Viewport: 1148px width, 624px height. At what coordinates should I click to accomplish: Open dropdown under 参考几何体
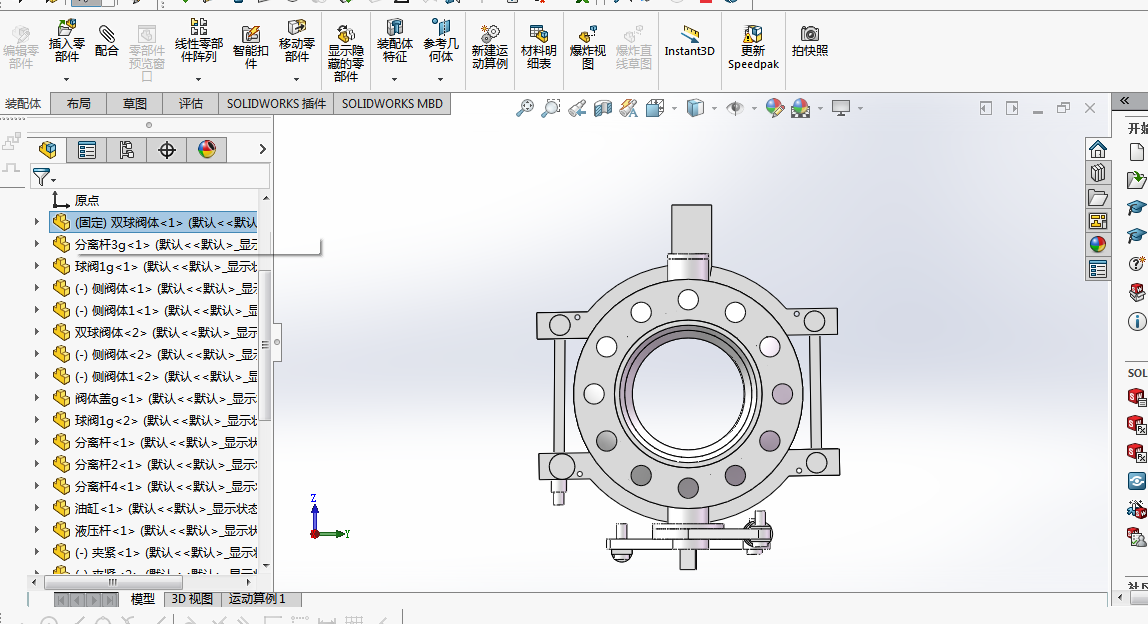pos(441,79)
